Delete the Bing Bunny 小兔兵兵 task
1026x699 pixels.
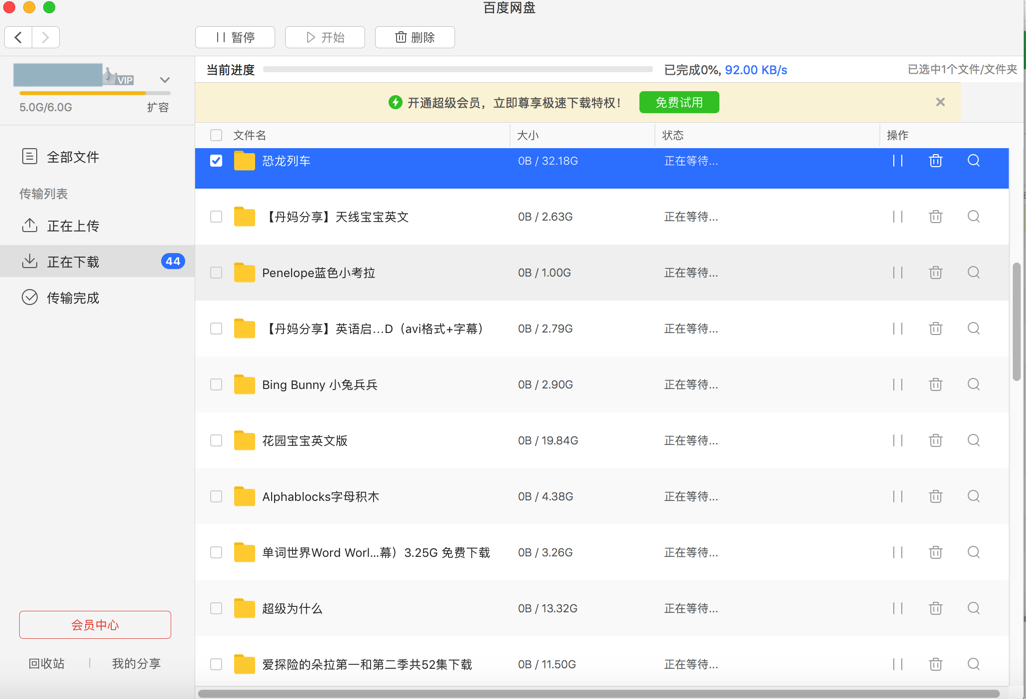936,384
